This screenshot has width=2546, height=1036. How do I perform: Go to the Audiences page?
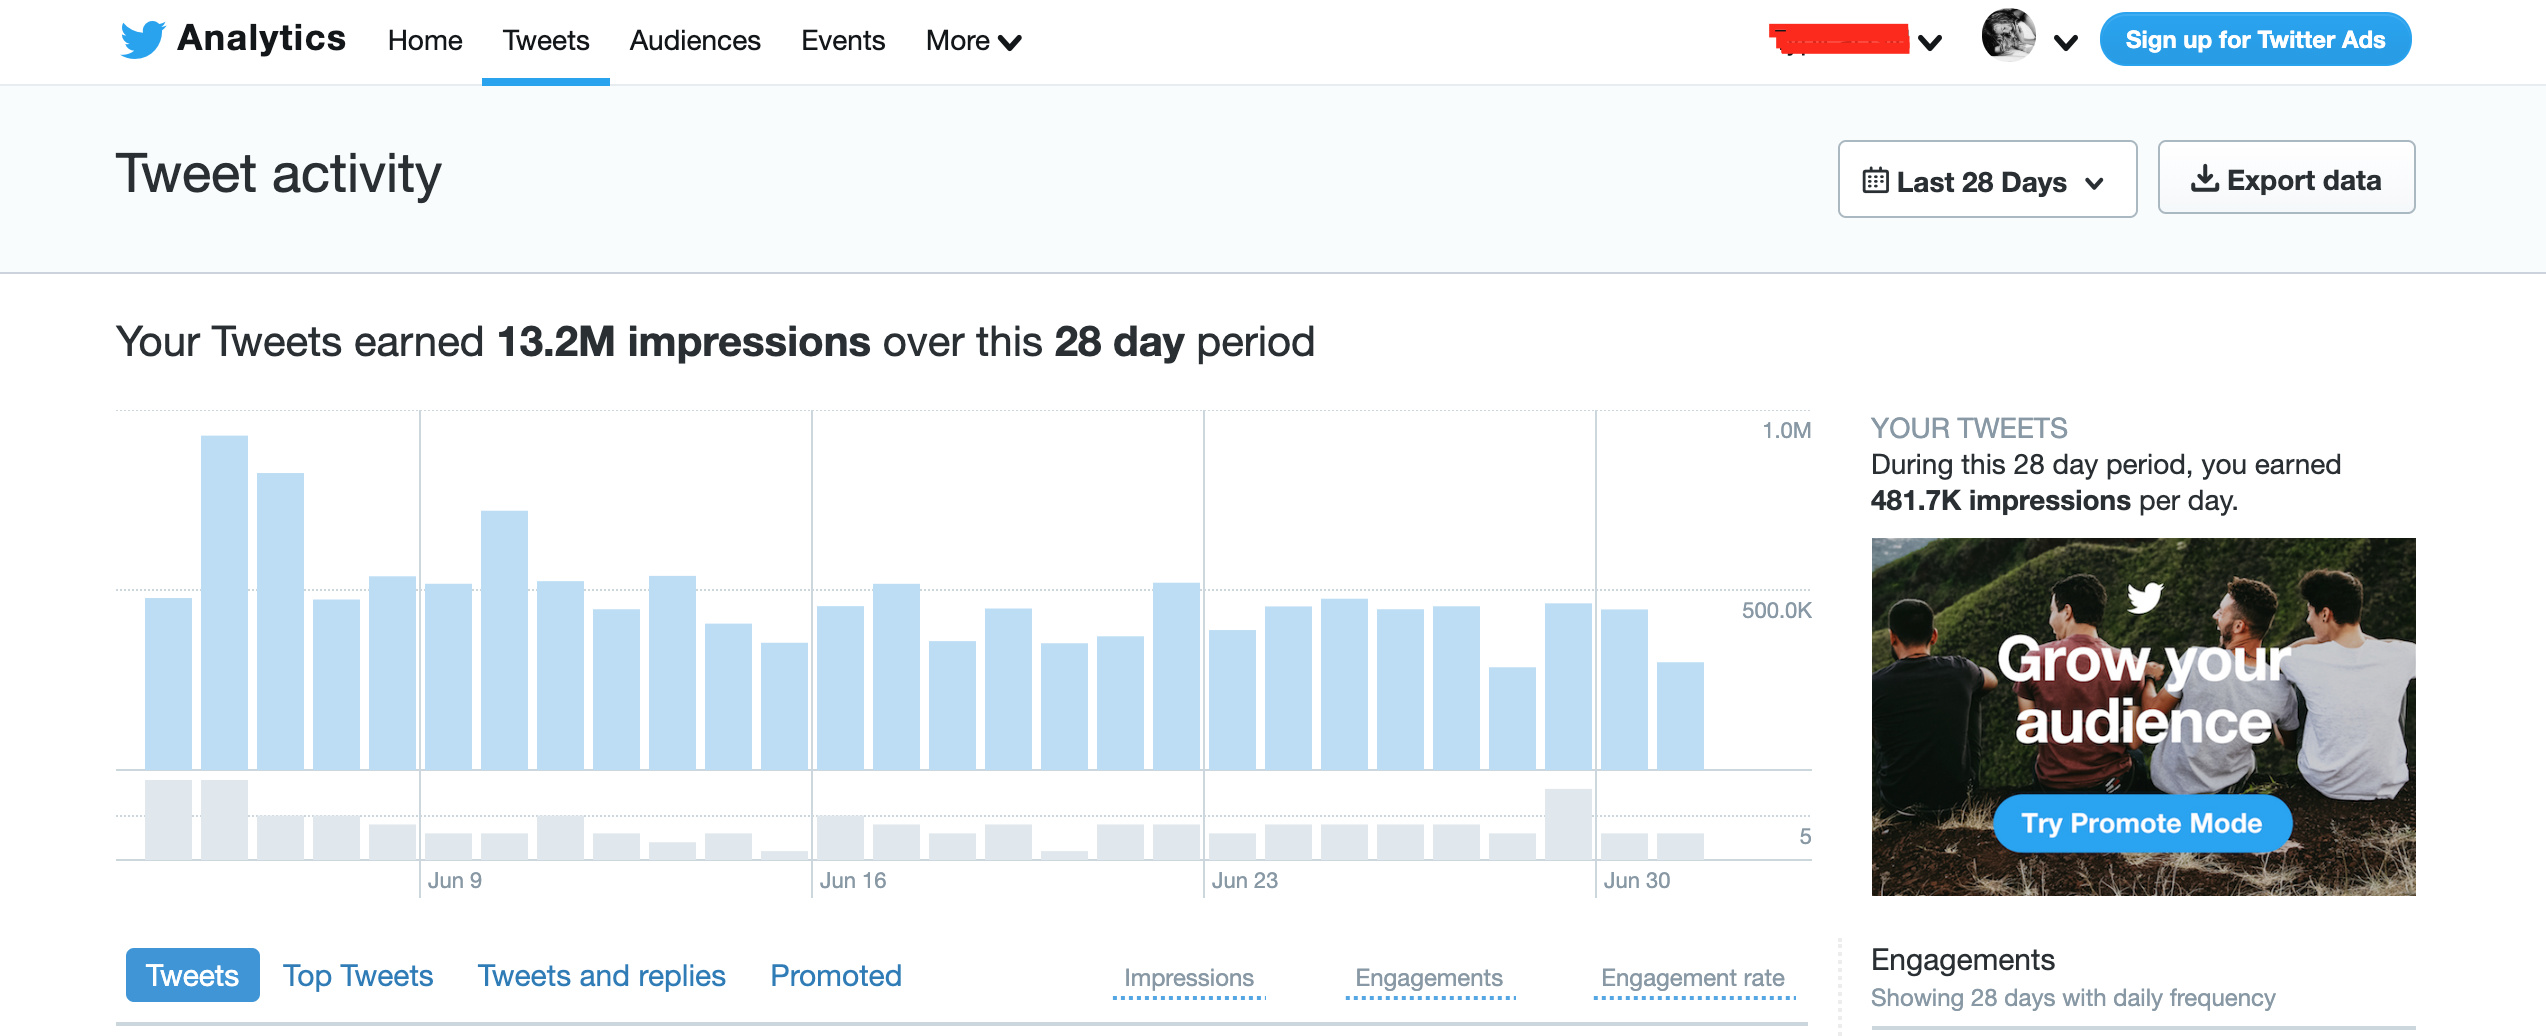[695, 41]
